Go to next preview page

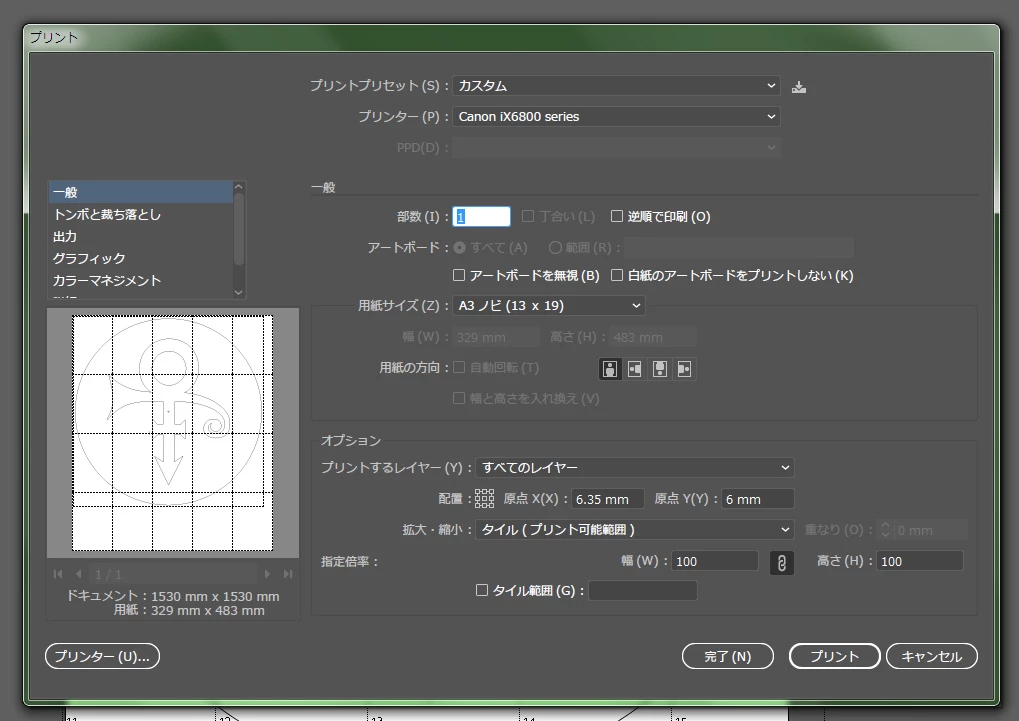[x=266, y=574]
